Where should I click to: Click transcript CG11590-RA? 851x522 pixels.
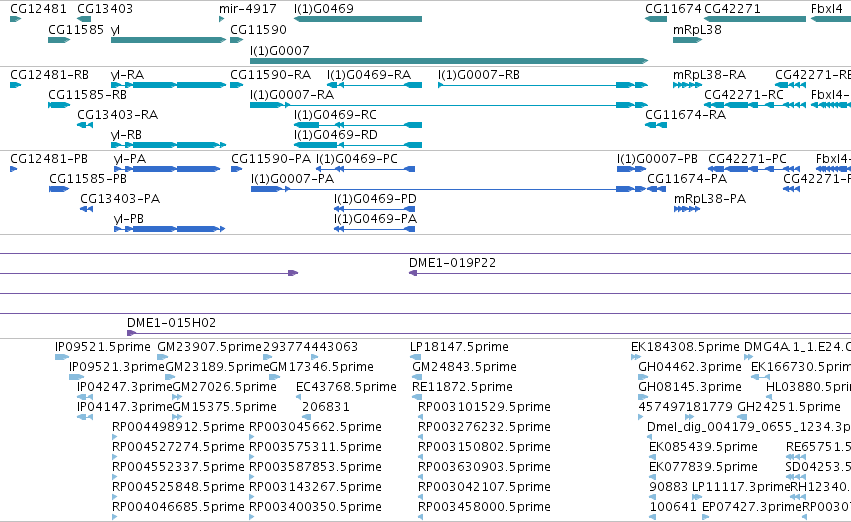point(270,74)
